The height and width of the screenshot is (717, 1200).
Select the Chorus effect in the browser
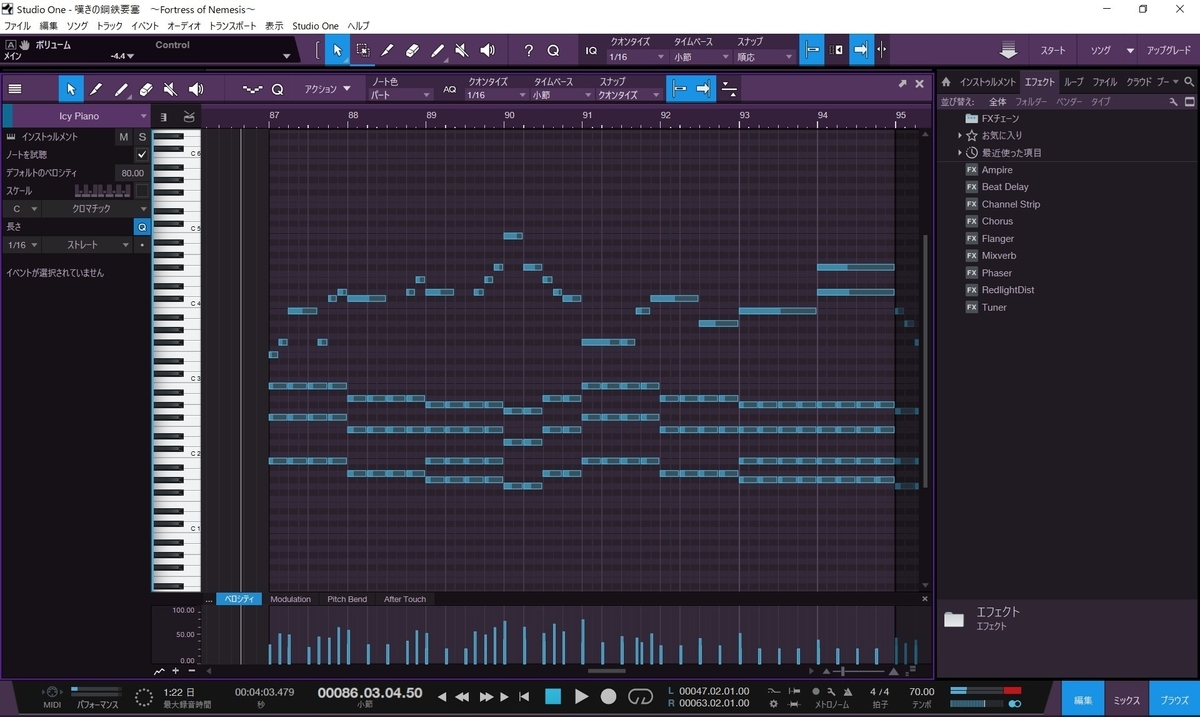point(997,221)
